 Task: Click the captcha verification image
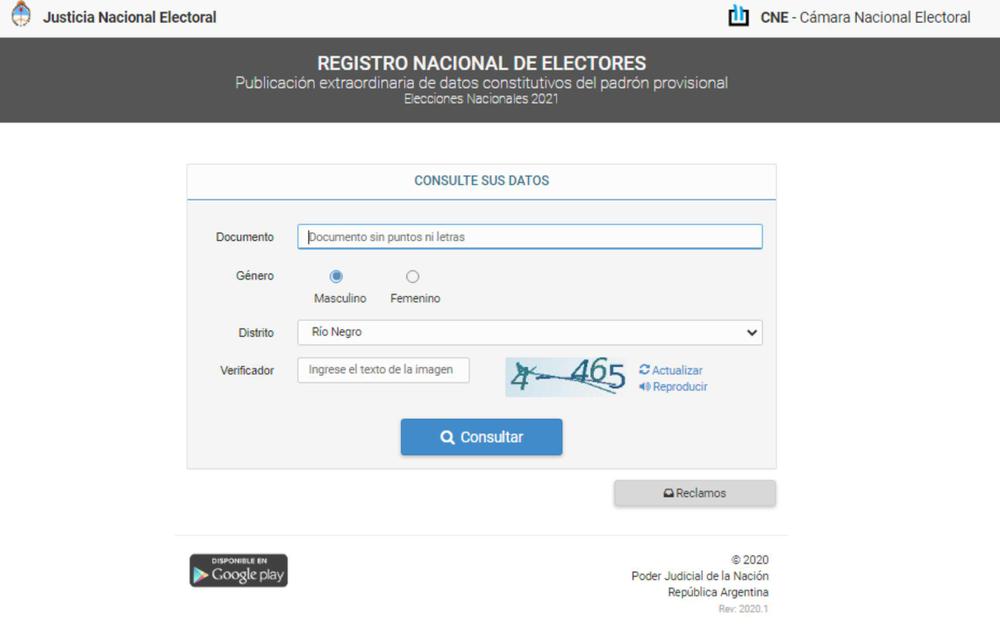[x=567, y=377]
